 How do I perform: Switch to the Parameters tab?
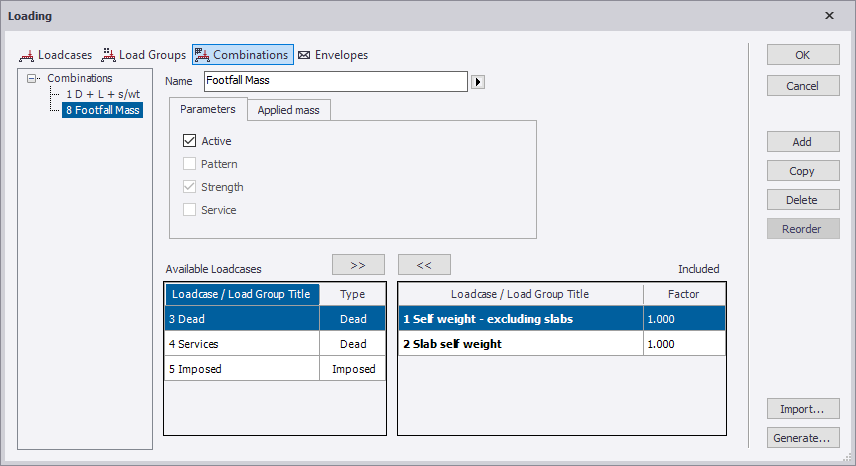(x=207, y=109)
